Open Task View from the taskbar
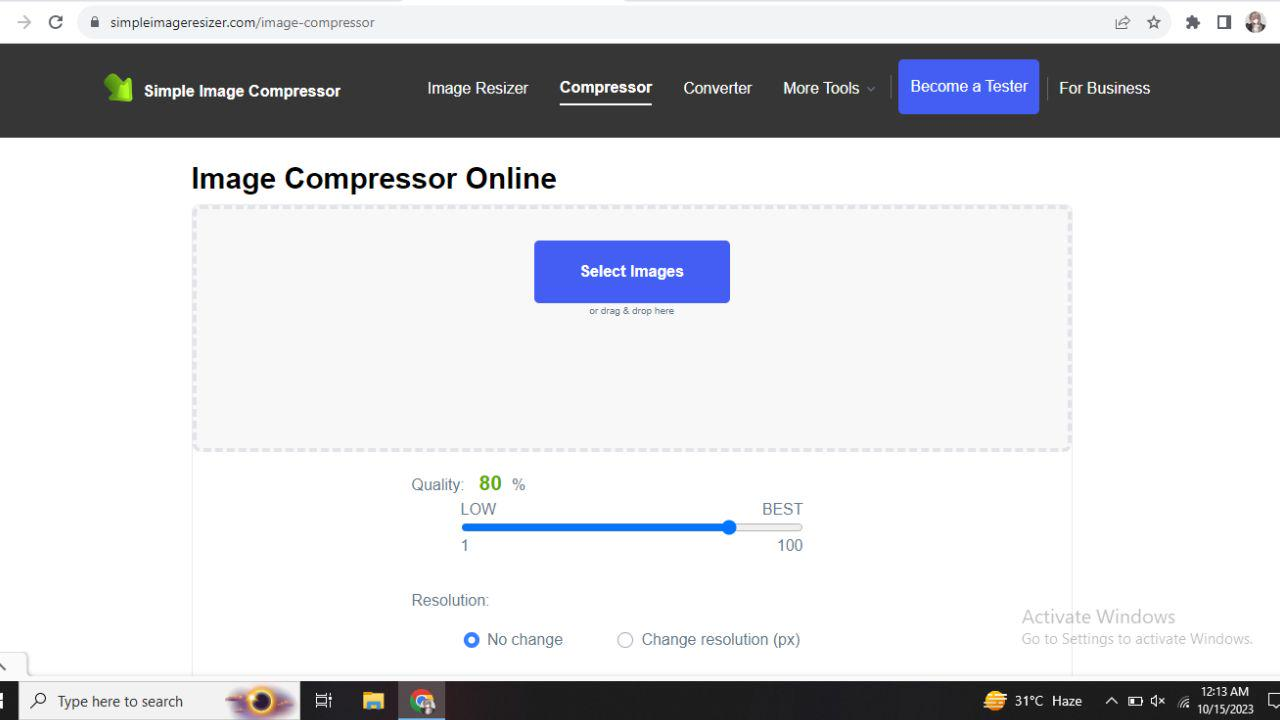The image size is (1280, 720). point(323,700)
